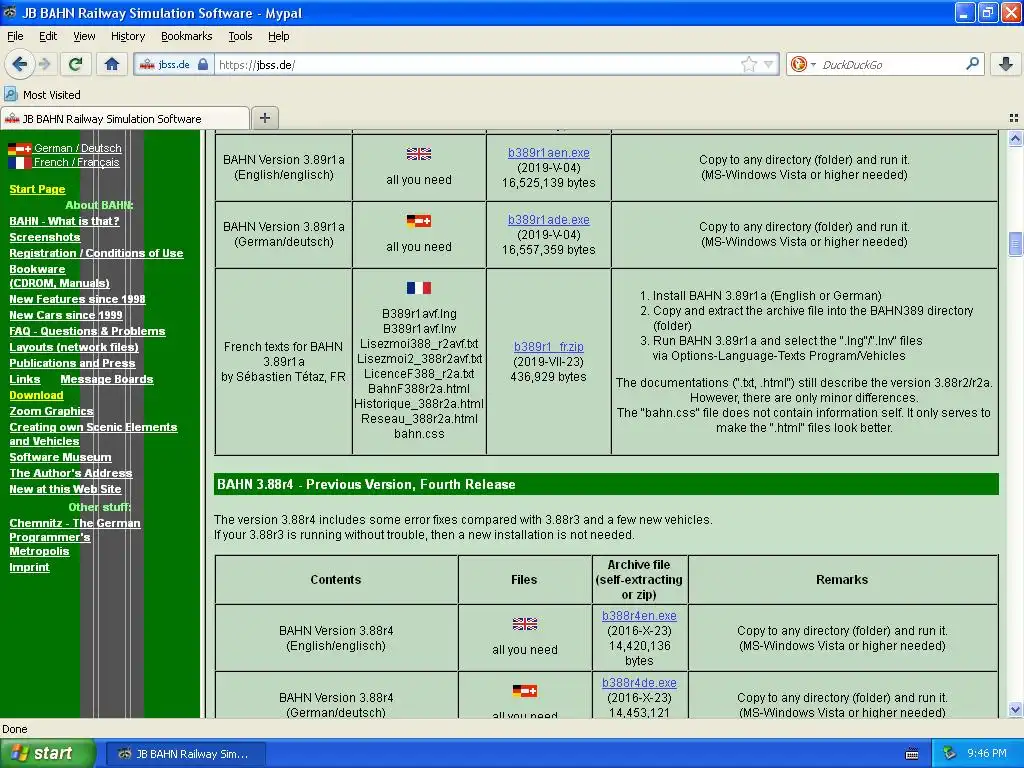Open FAQ - Questions & Problems link

click(87, 331)
